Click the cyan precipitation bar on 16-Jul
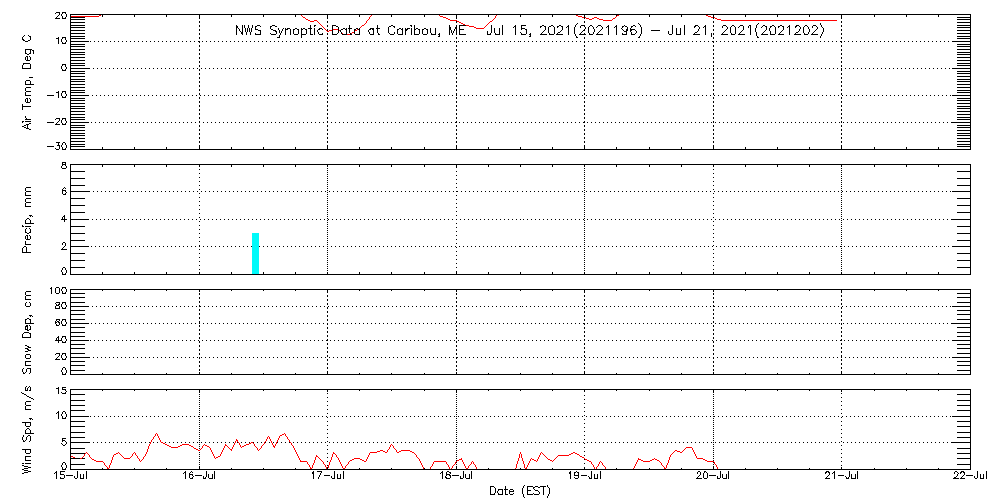Viewport: 1000px width, 500px height. point(255,253)
